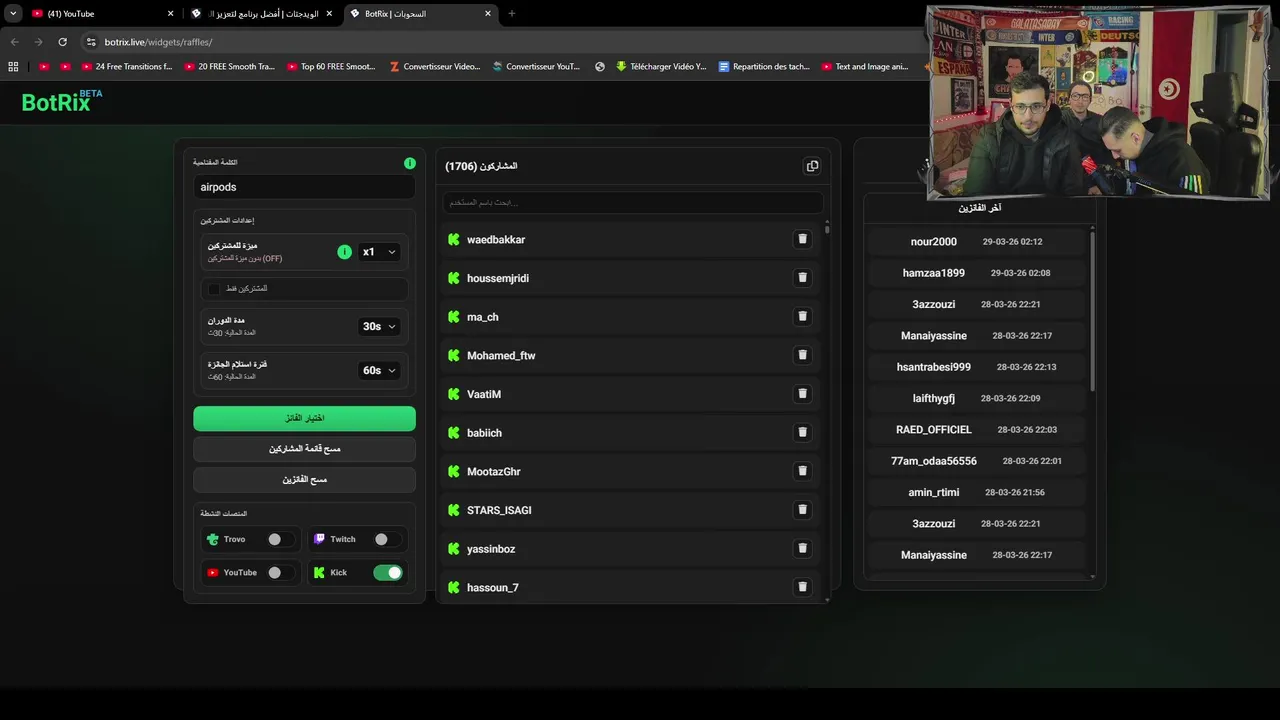Delete participant waedbakkar with trash icon
Image resolution: width=1280 pixels, height=720 pixels.
(802, 239)
